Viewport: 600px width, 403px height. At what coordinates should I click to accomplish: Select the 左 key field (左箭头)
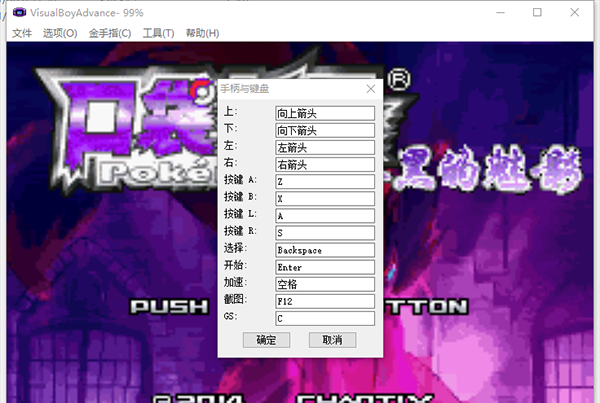[x=325, y=148]
